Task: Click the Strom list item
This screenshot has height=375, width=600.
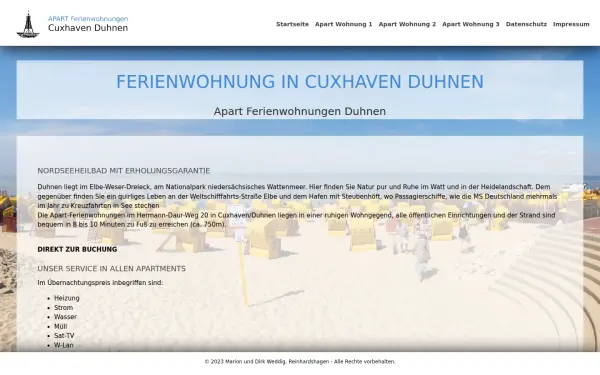Action: click(x=64, y=308)
